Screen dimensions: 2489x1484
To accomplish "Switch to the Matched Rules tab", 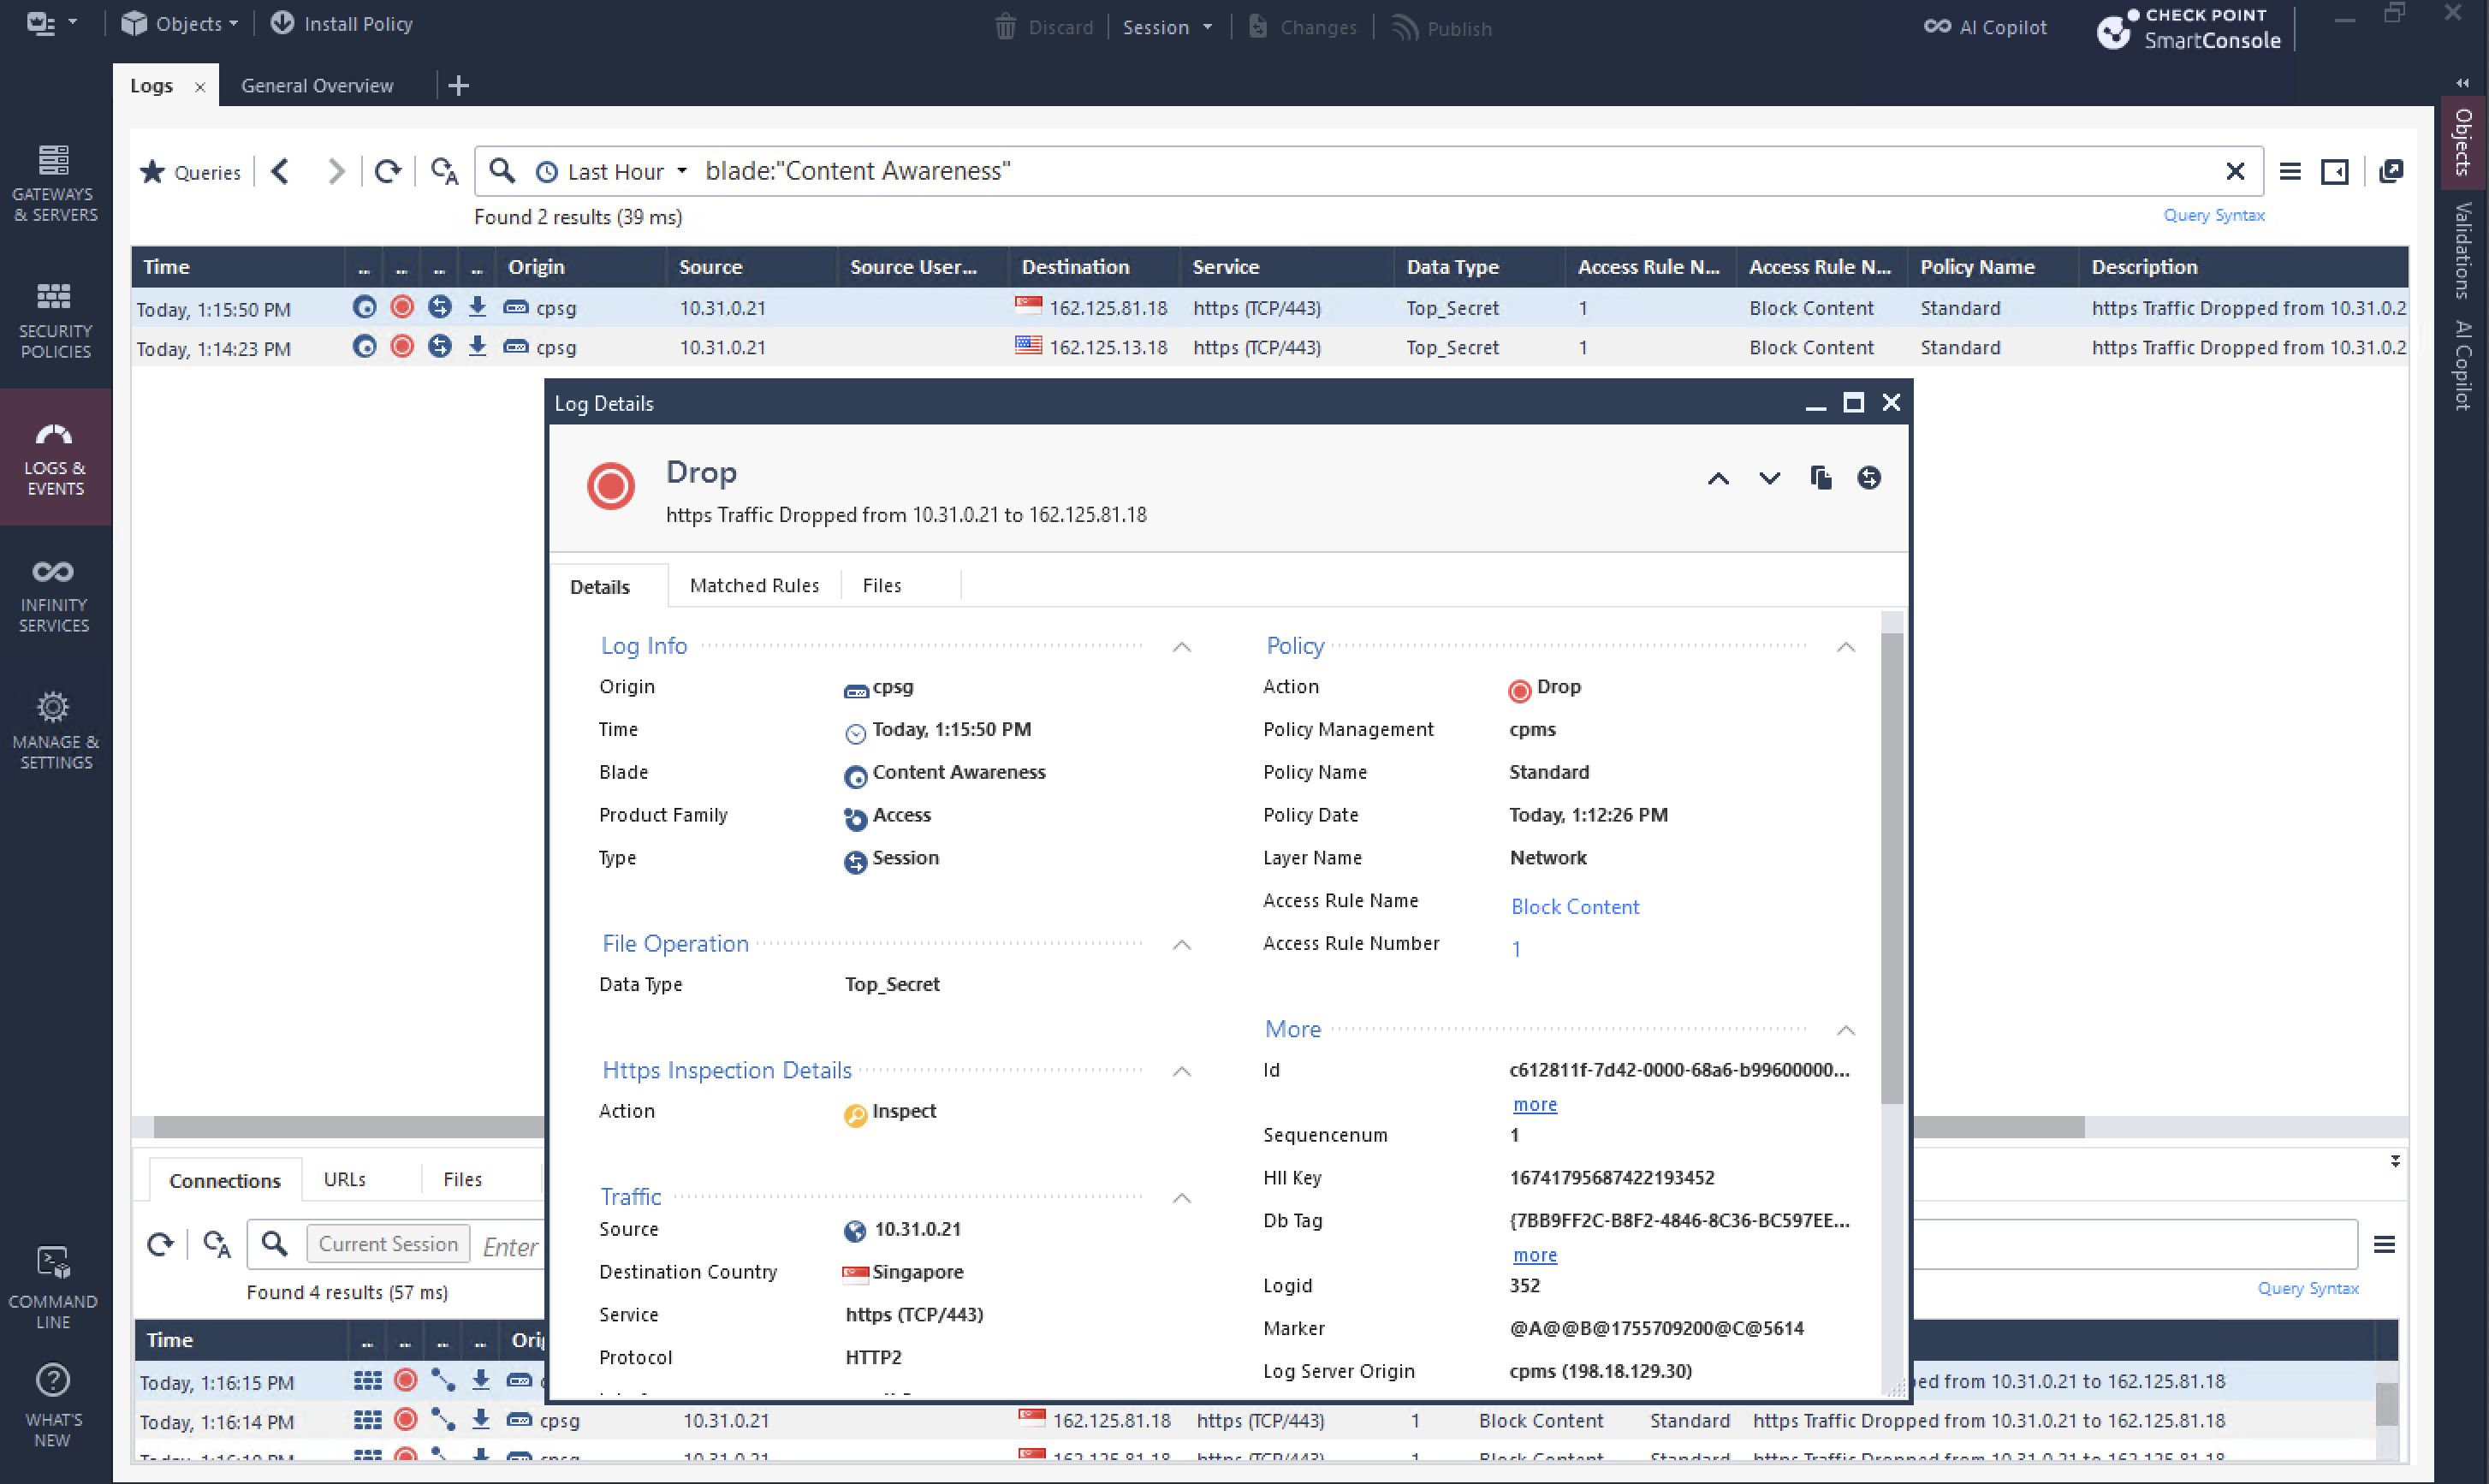I will click(x=754, y=586).
